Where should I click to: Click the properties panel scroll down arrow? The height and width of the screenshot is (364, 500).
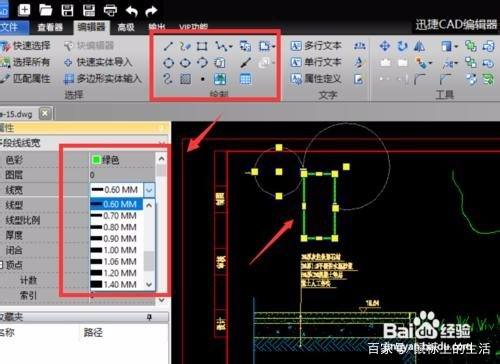coord(162,300)
